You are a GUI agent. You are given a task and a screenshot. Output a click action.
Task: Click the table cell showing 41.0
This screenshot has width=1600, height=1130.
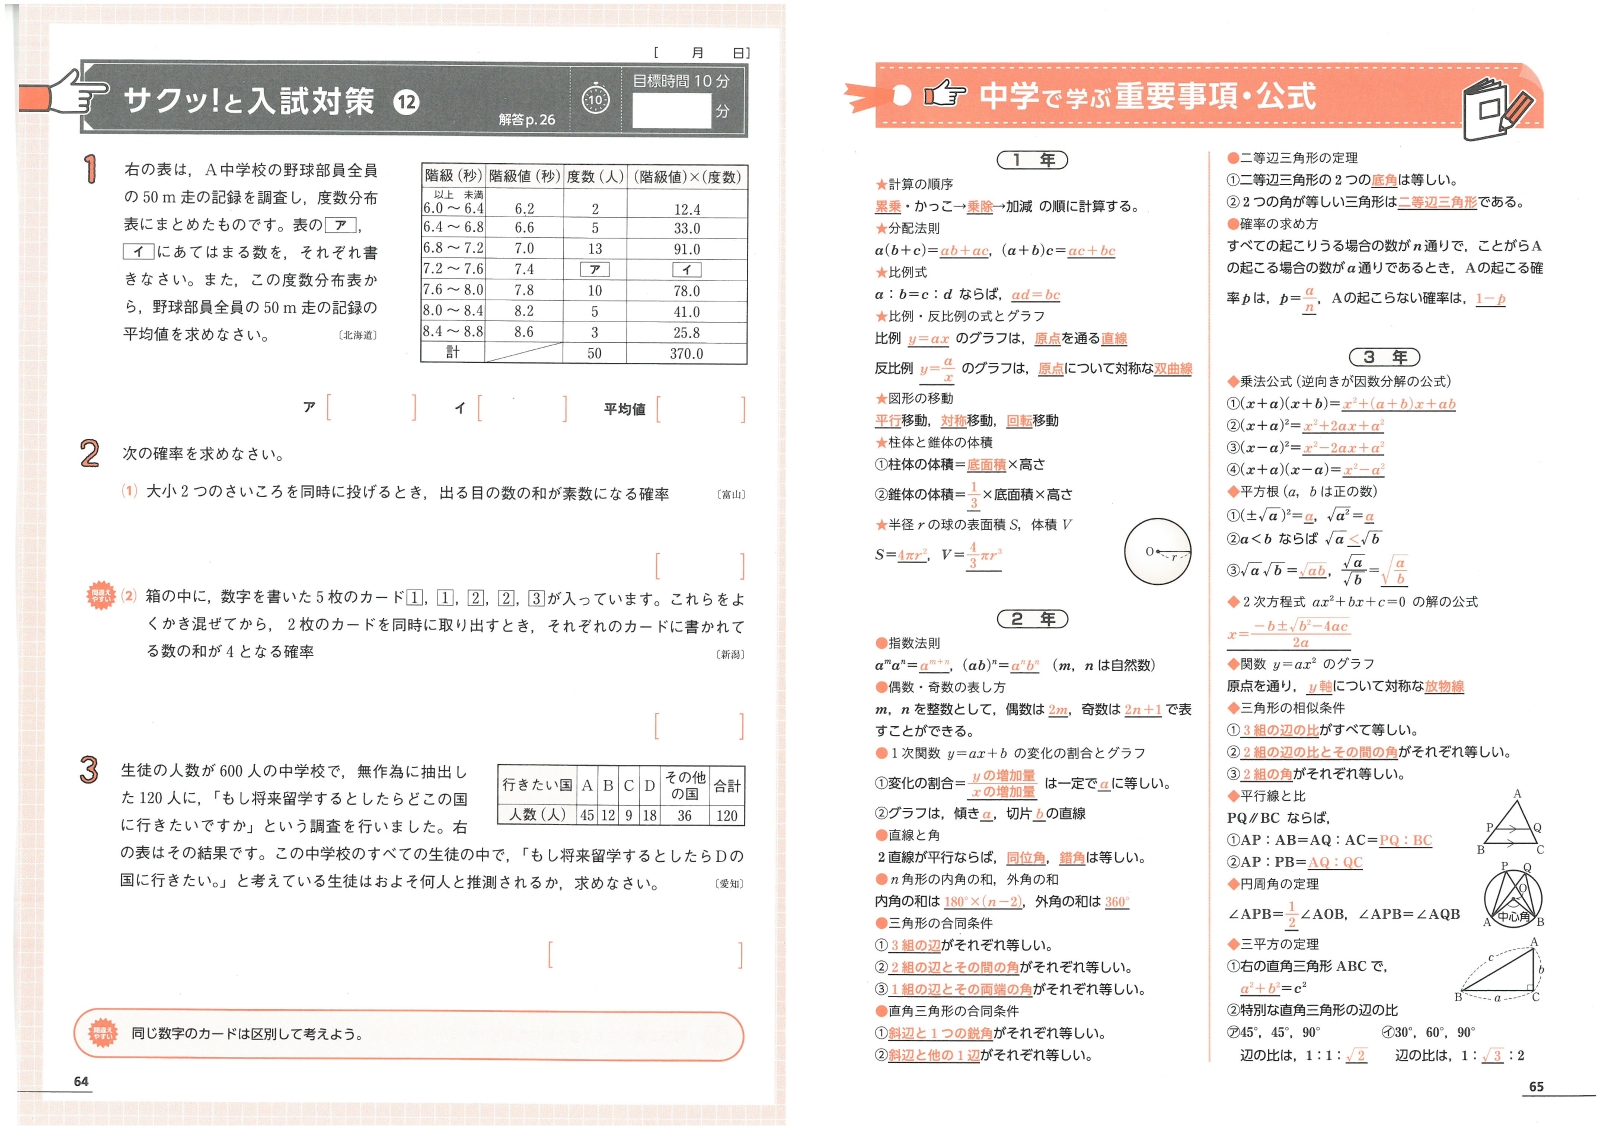(687, 311)
